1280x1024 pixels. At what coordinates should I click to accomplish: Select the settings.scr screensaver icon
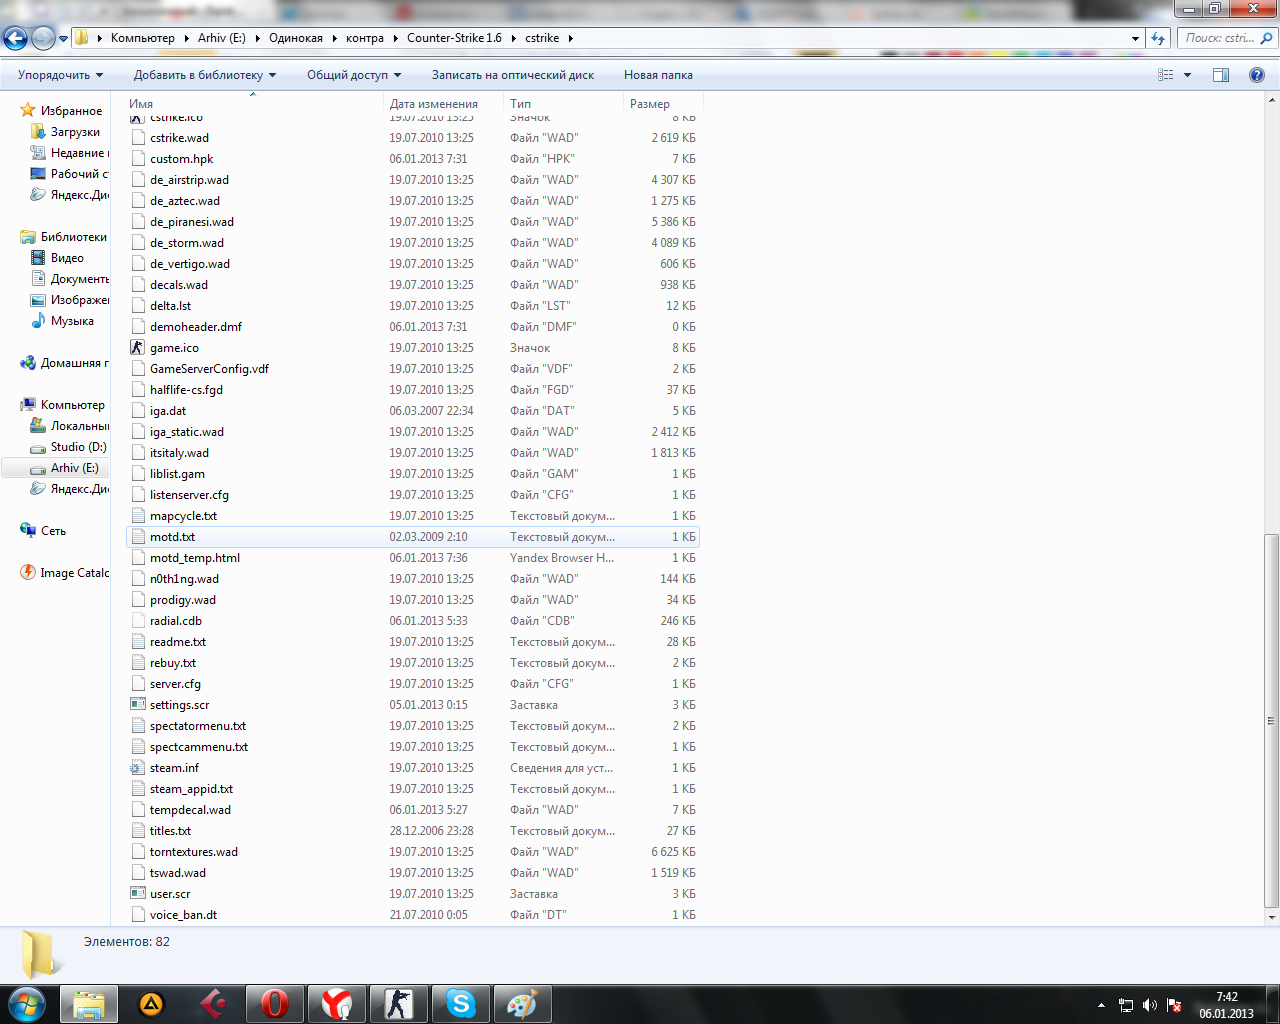[x=138, y=705]
